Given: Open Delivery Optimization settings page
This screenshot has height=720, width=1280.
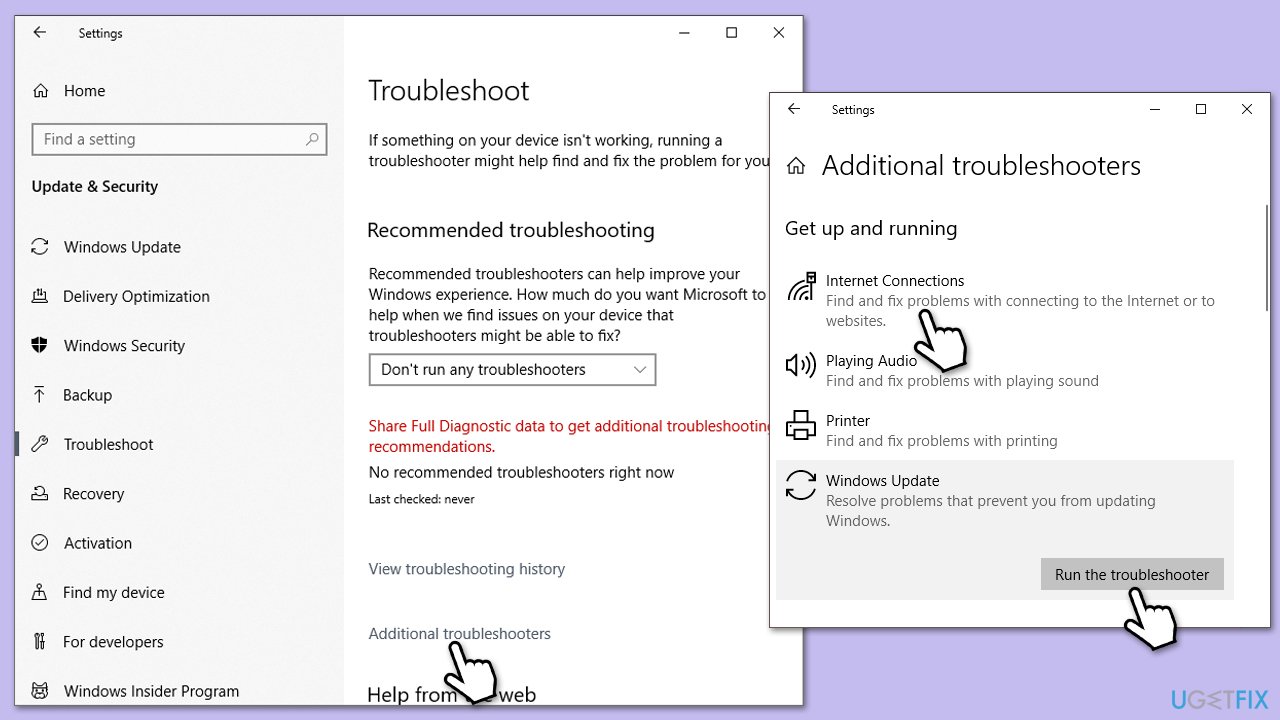Looking at the screenshot, I should [136, 297].
